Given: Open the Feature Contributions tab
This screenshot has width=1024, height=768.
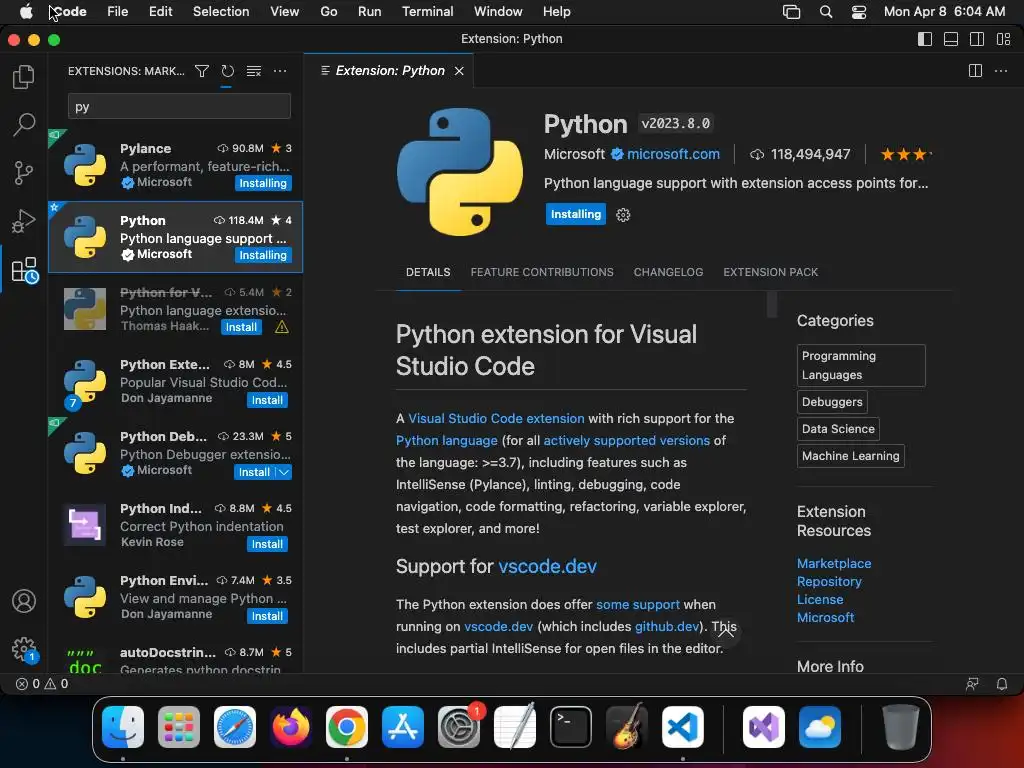Looking at the screenshot, I should point(542,272).
